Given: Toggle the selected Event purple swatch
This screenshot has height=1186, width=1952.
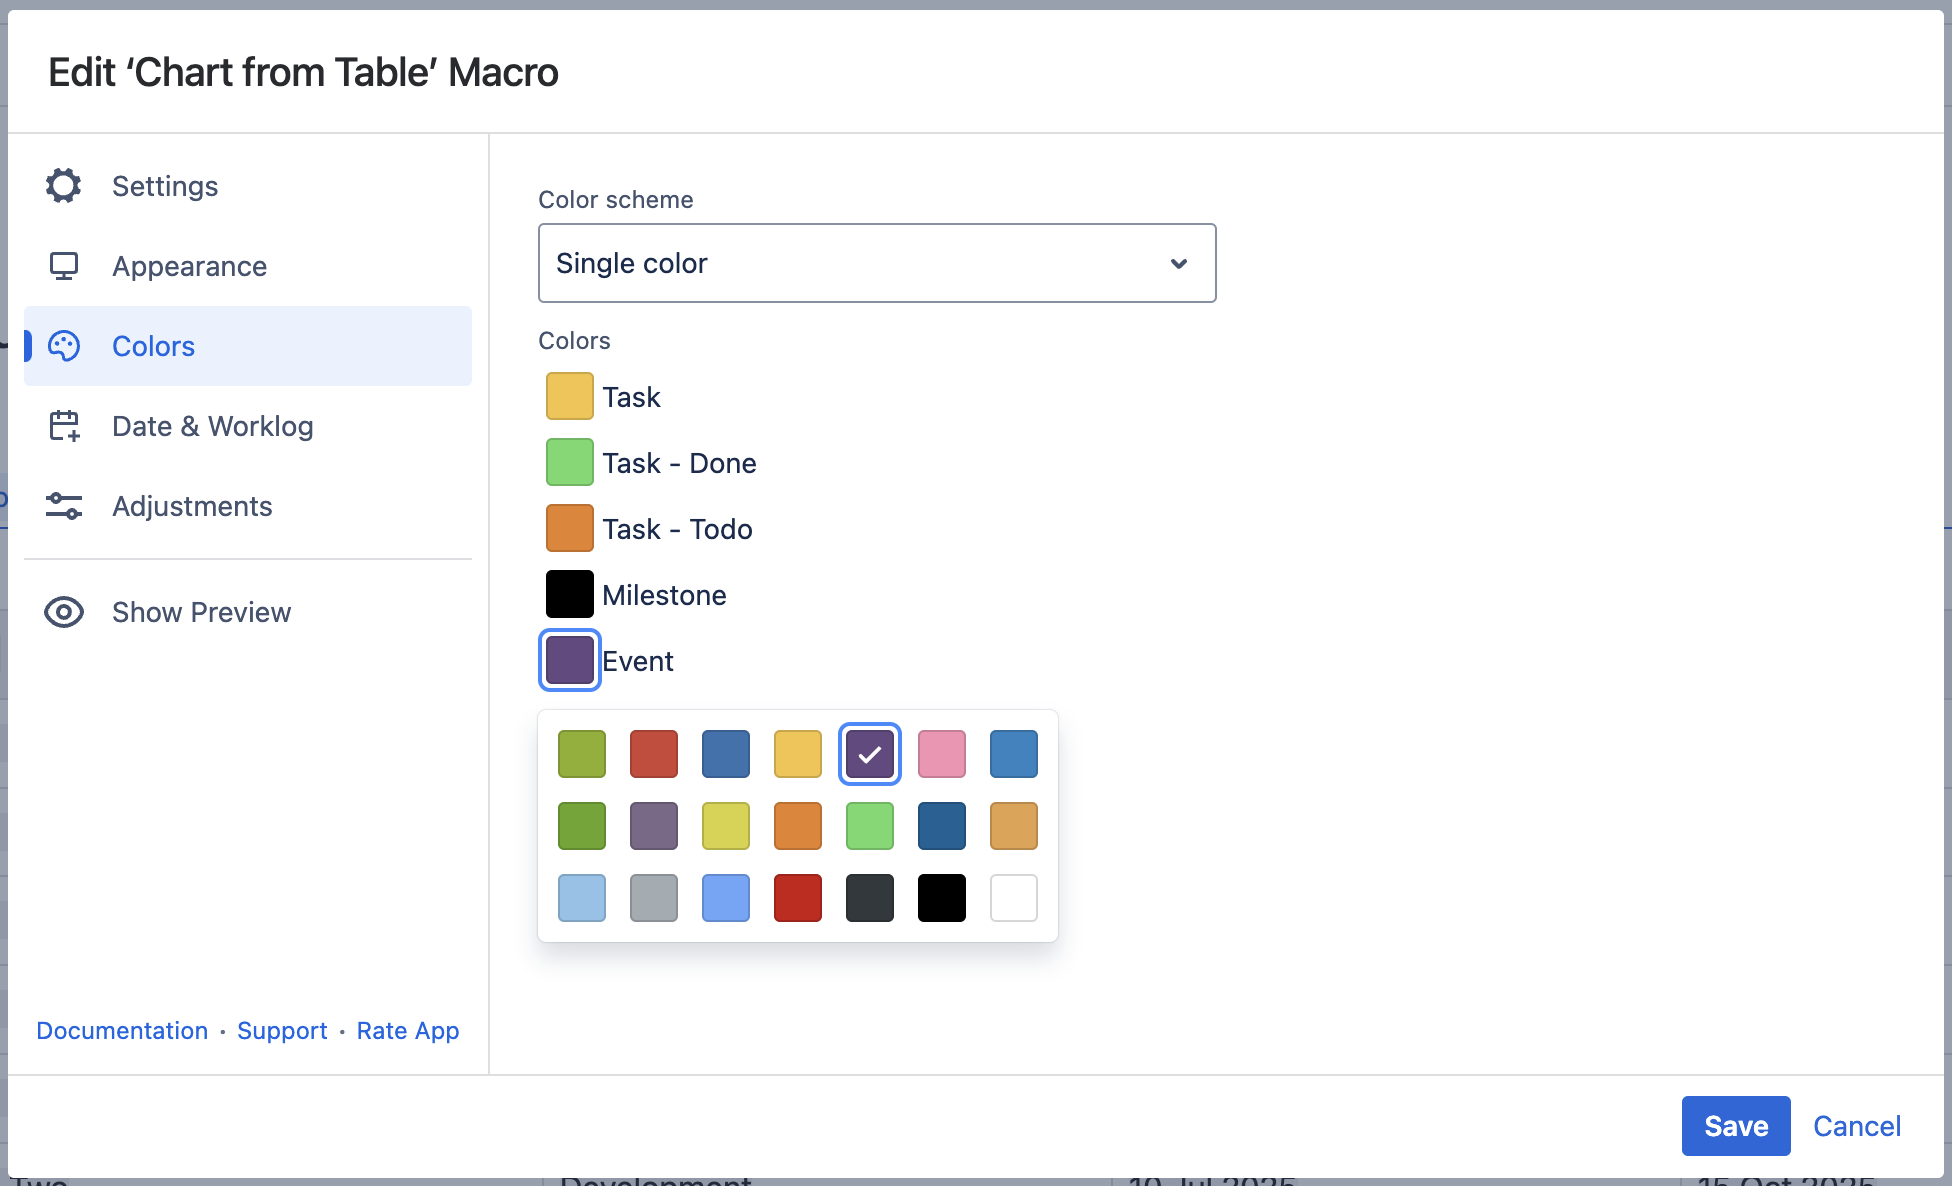Looking at the screenshot, I should coord(569,660).
